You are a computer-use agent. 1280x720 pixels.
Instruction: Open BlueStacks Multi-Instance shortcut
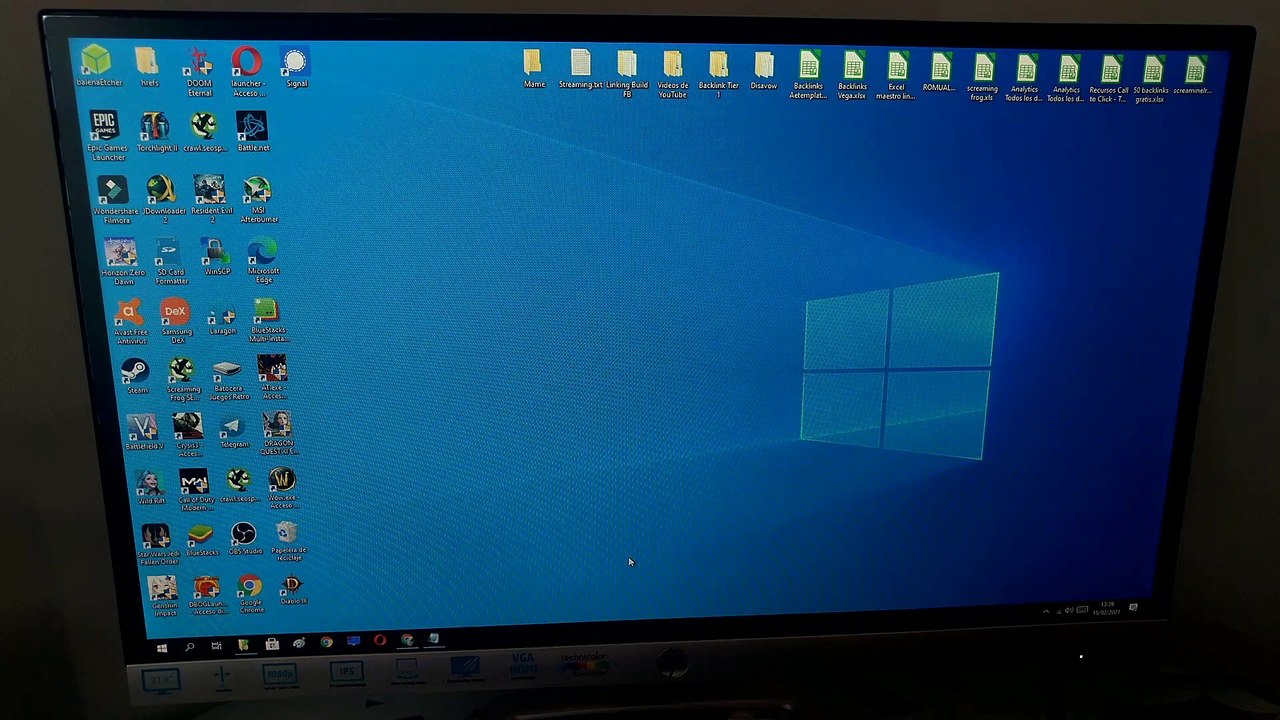pos(267,321)
